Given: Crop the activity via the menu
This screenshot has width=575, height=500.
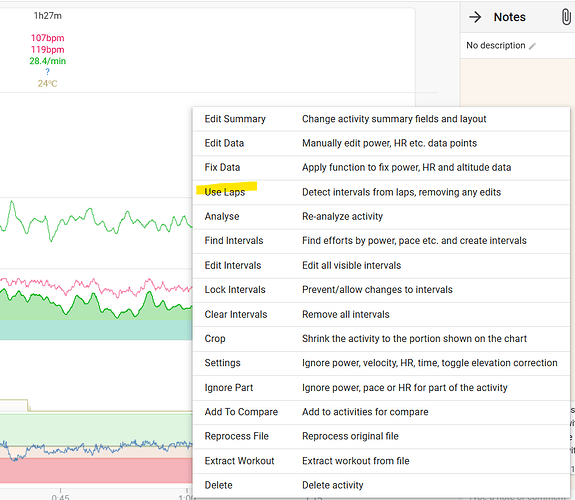Looking at the screenshot, I should 381,339.
